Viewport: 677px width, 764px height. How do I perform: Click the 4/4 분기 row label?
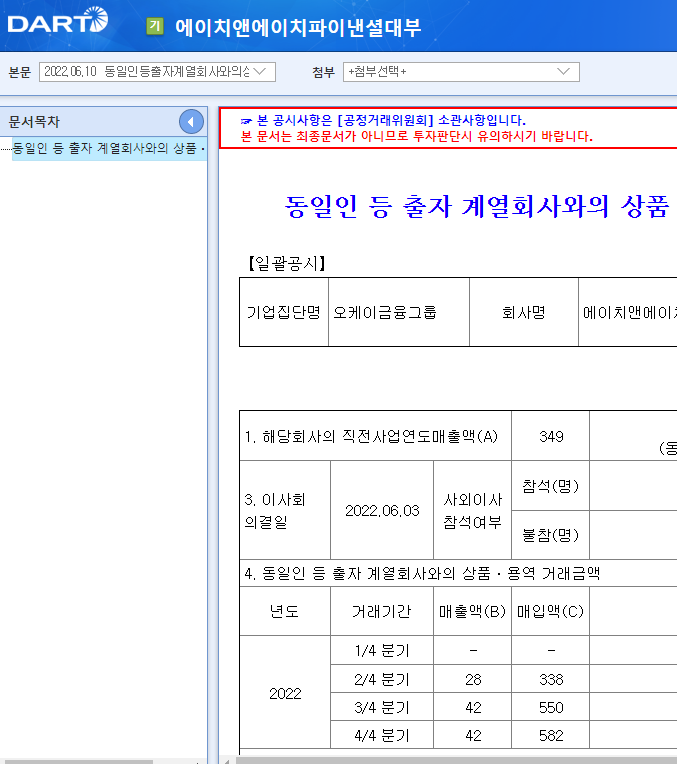382,735
